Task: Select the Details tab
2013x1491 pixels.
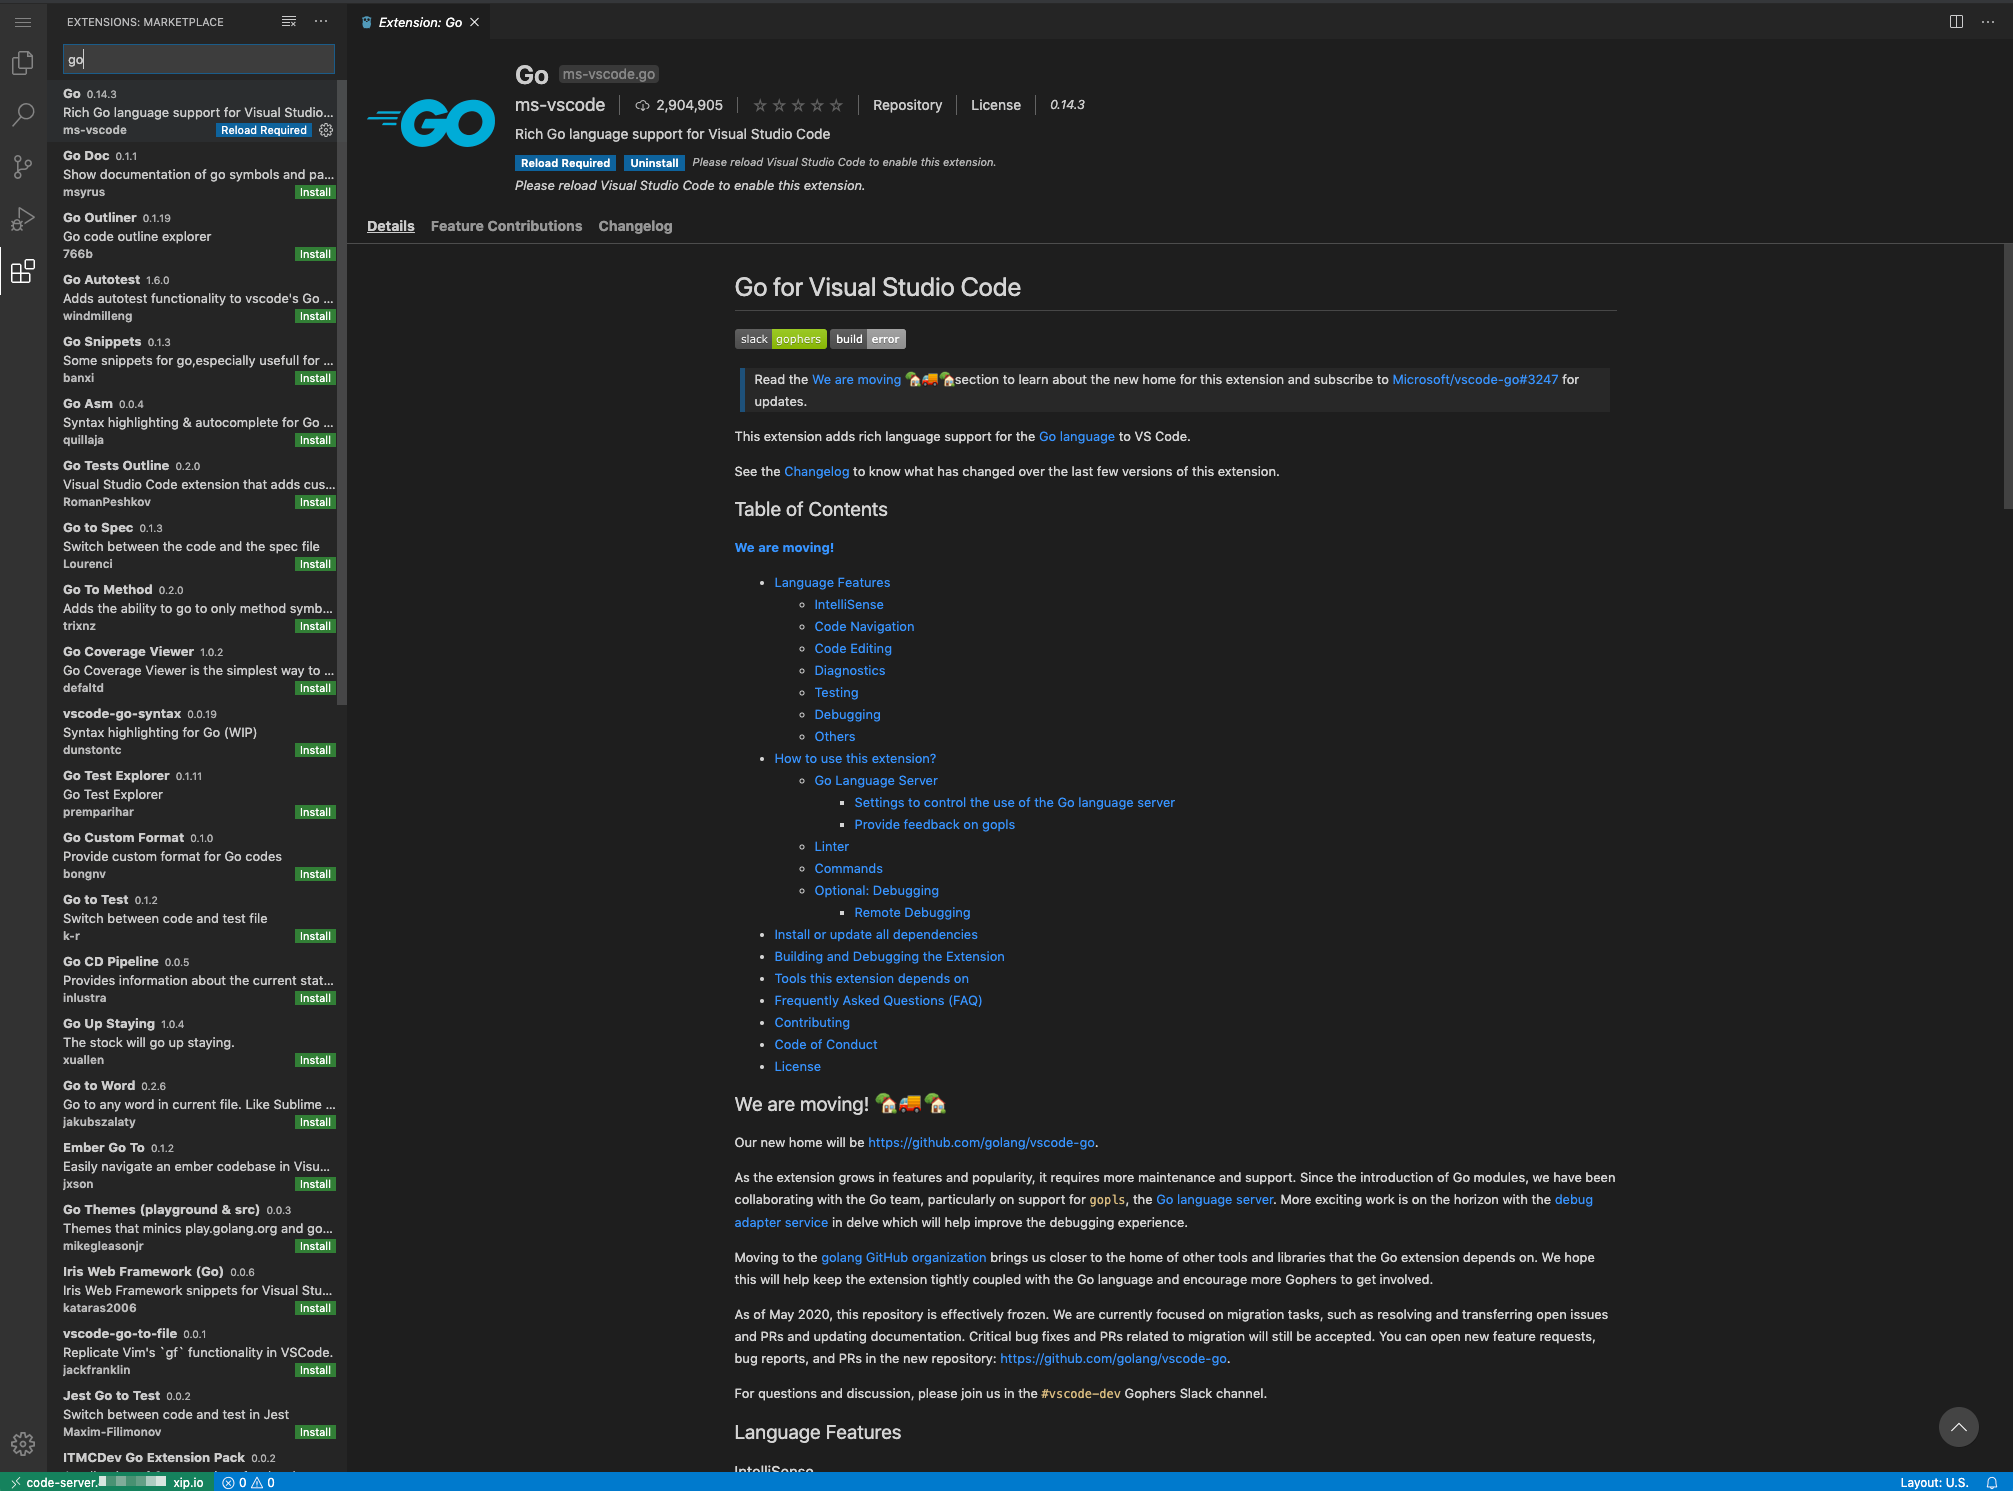Action: click(x=390, y=226)
